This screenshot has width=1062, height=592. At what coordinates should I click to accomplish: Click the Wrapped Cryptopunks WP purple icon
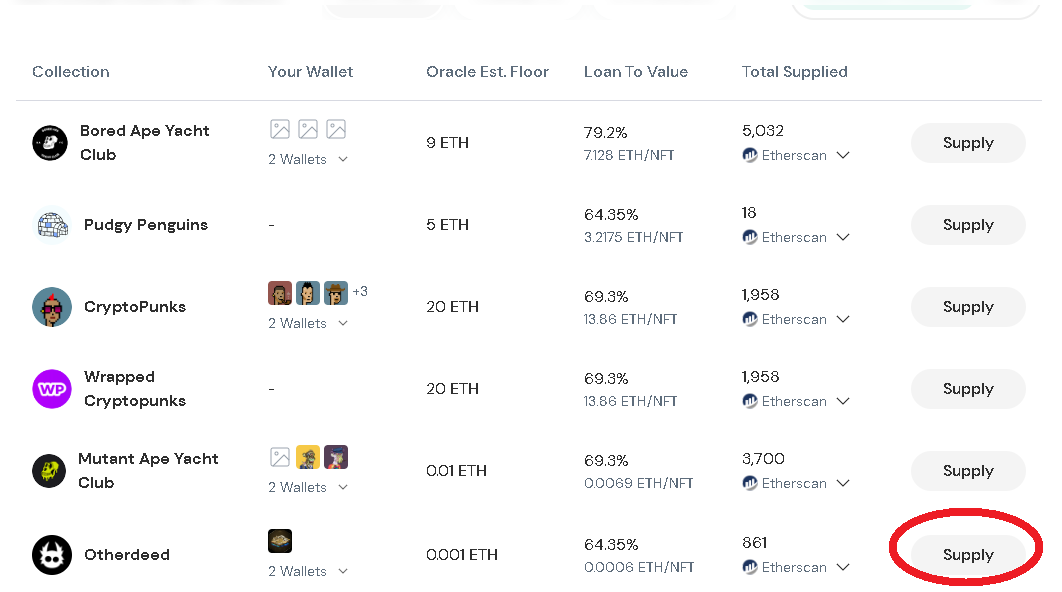tap(51, 389)
